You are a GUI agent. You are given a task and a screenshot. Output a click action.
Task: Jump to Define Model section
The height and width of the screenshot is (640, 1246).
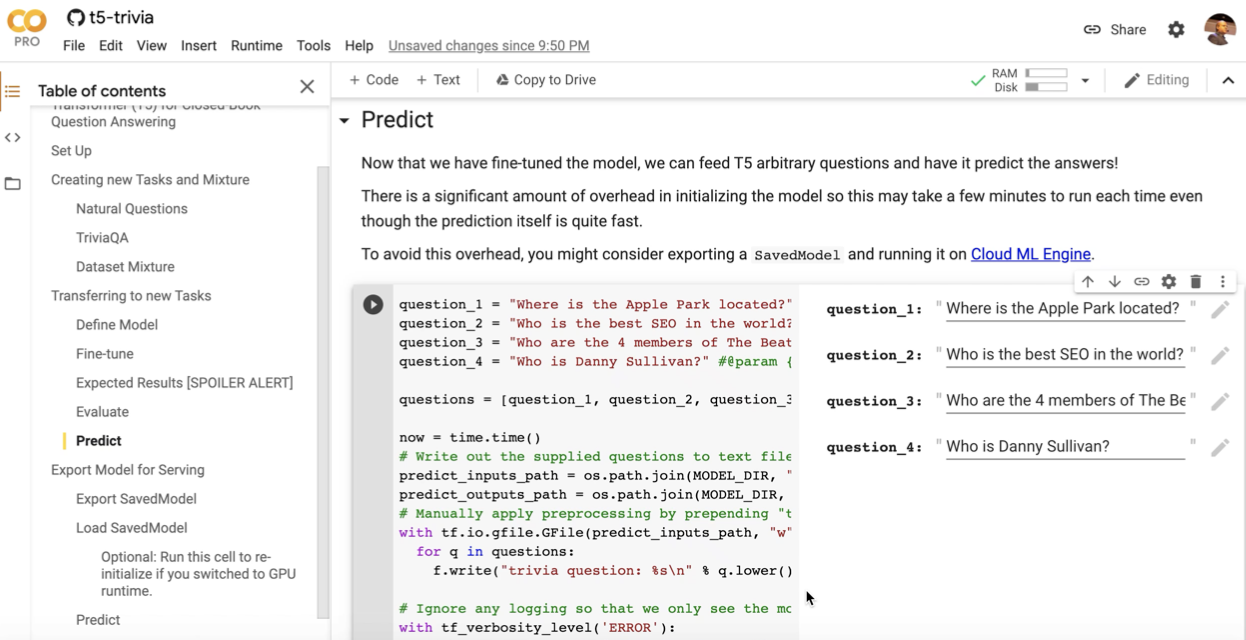[117, 325]
